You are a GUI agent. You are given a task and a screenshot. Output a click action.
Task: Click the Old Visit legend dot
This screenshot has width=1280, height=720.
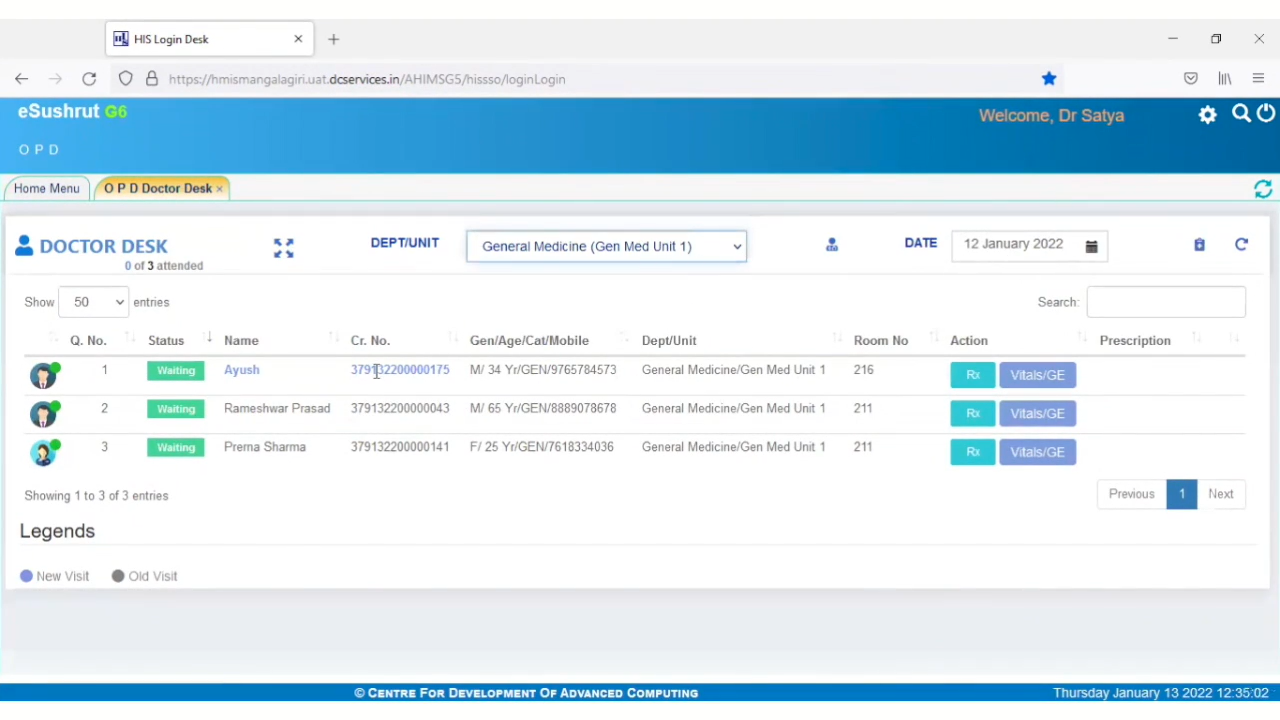pos(118,576)
